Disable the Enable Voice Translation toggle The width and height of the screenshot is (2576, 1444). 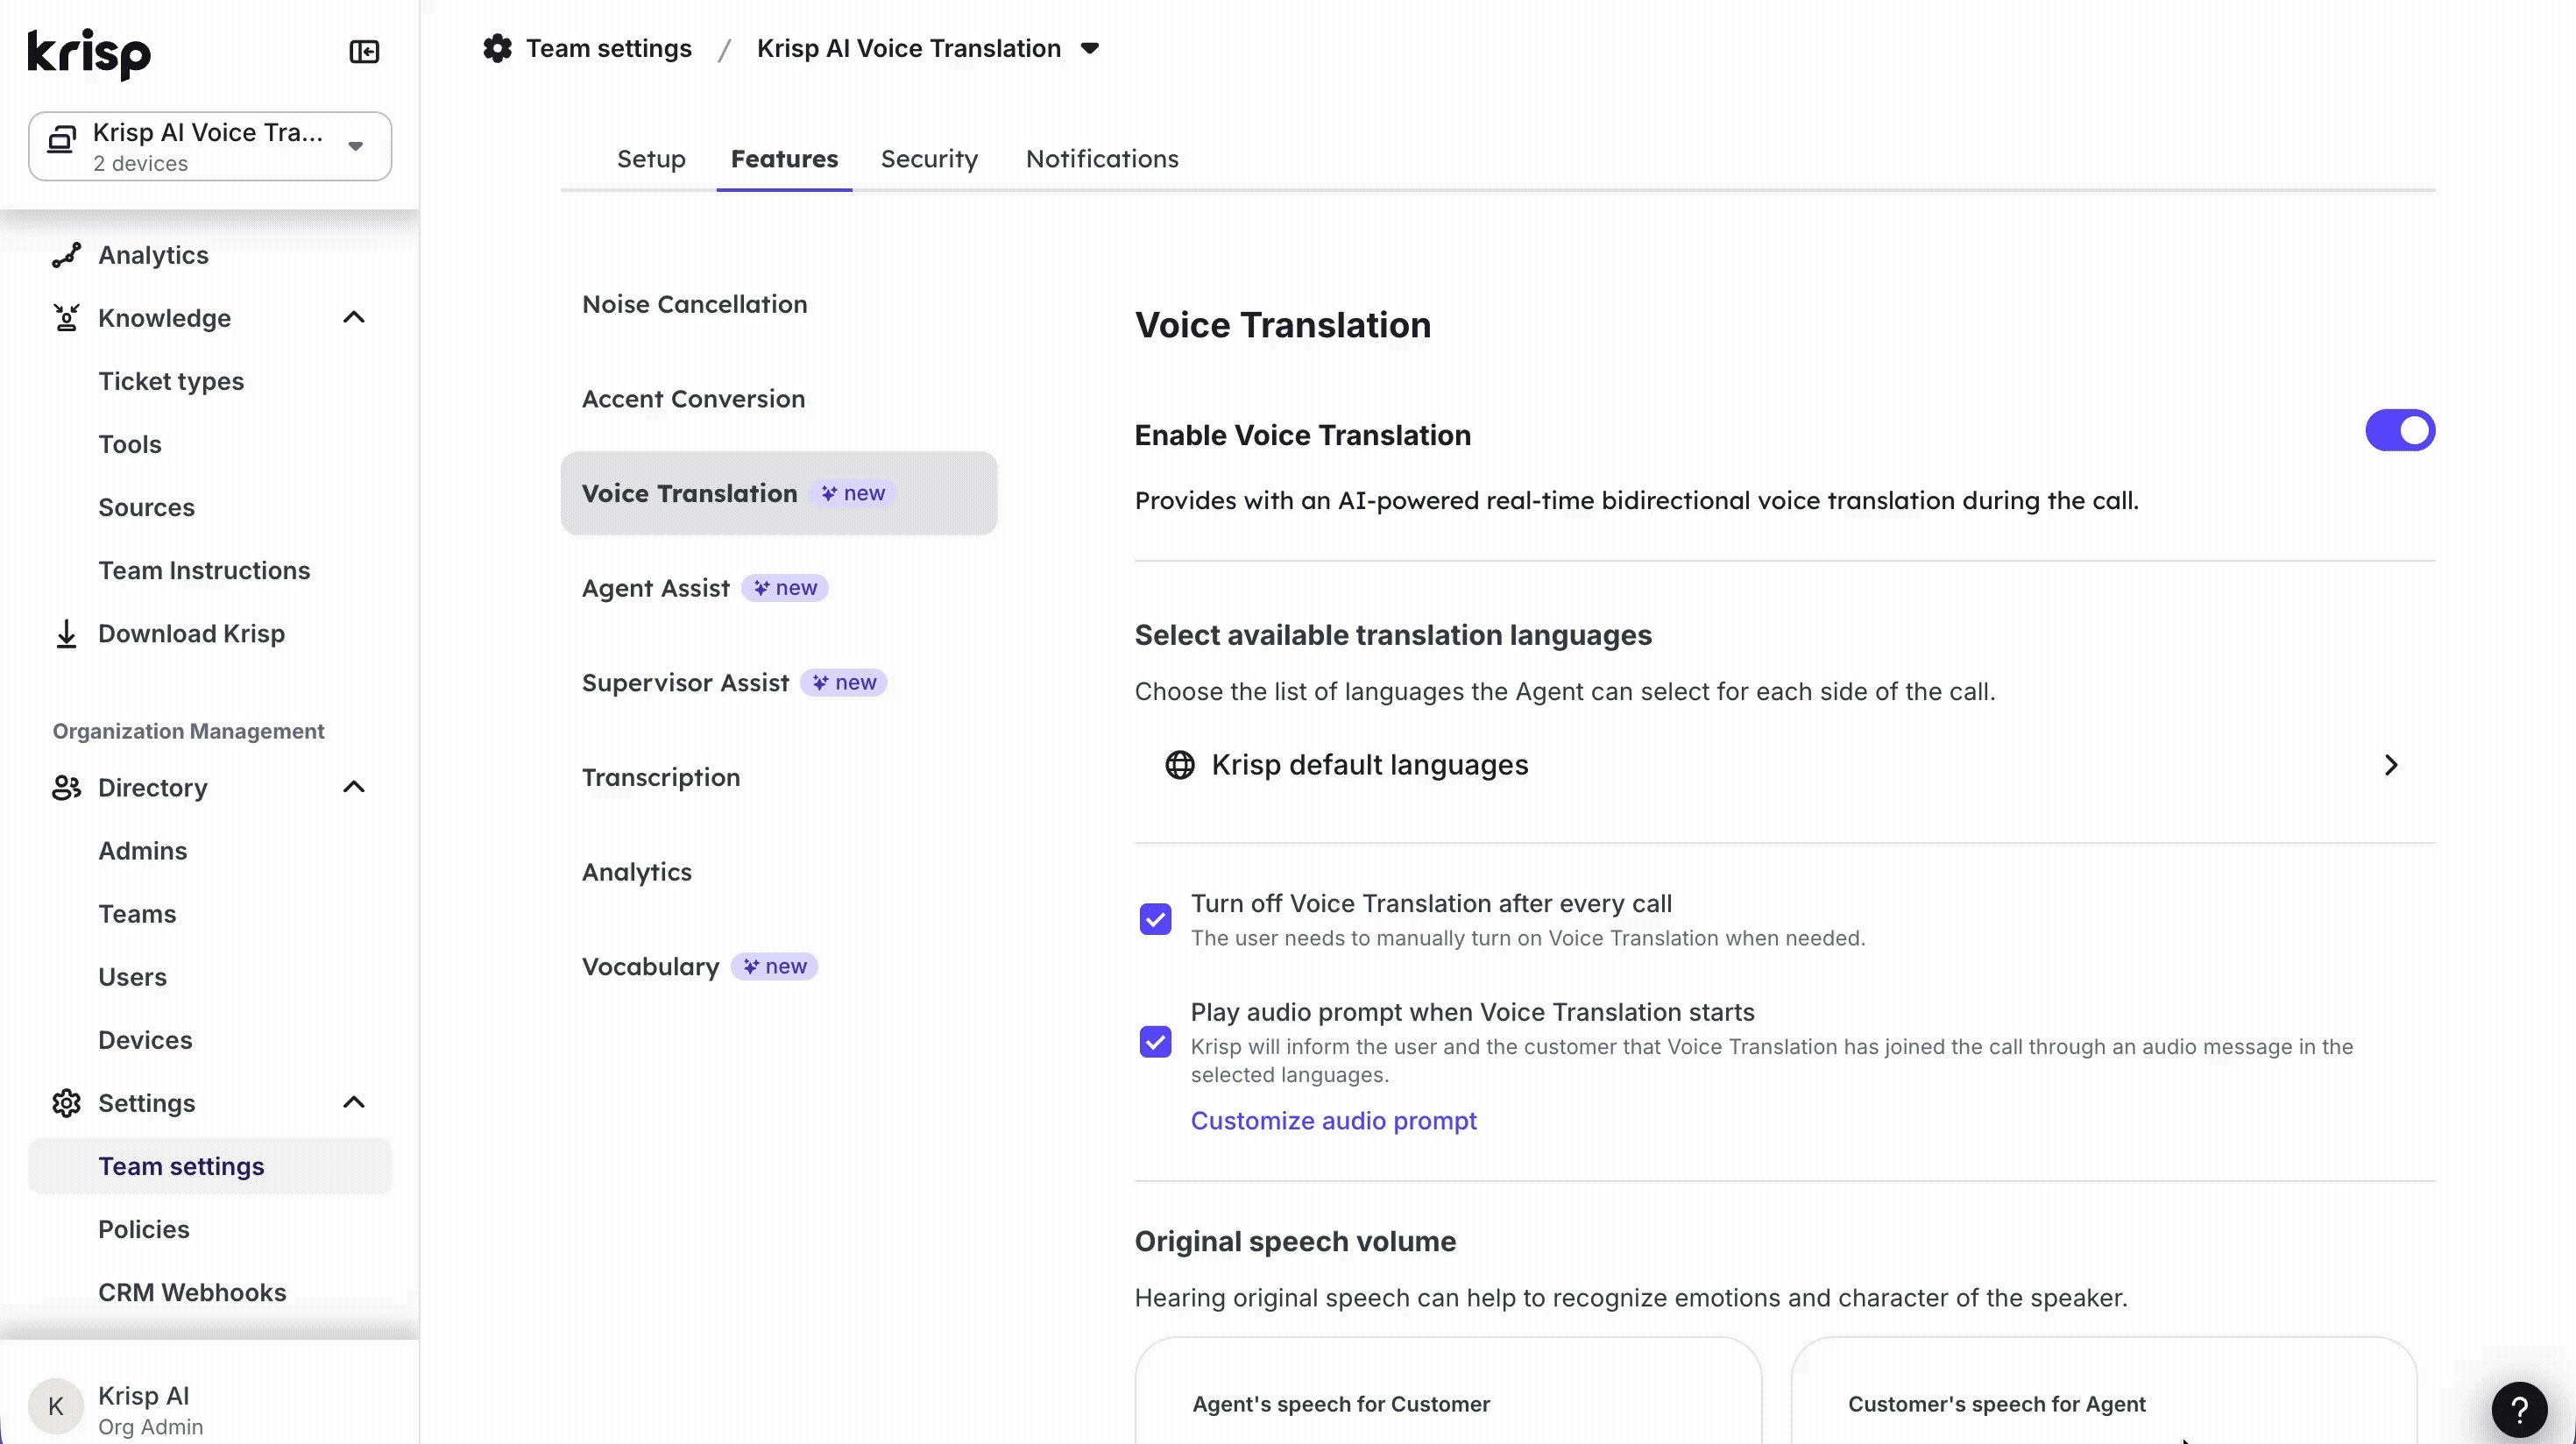click(2399, 431)
